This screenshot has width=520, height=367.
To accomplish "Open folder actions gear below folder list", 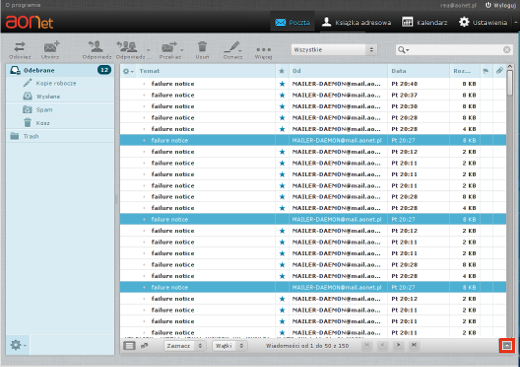I will [18, 345].
